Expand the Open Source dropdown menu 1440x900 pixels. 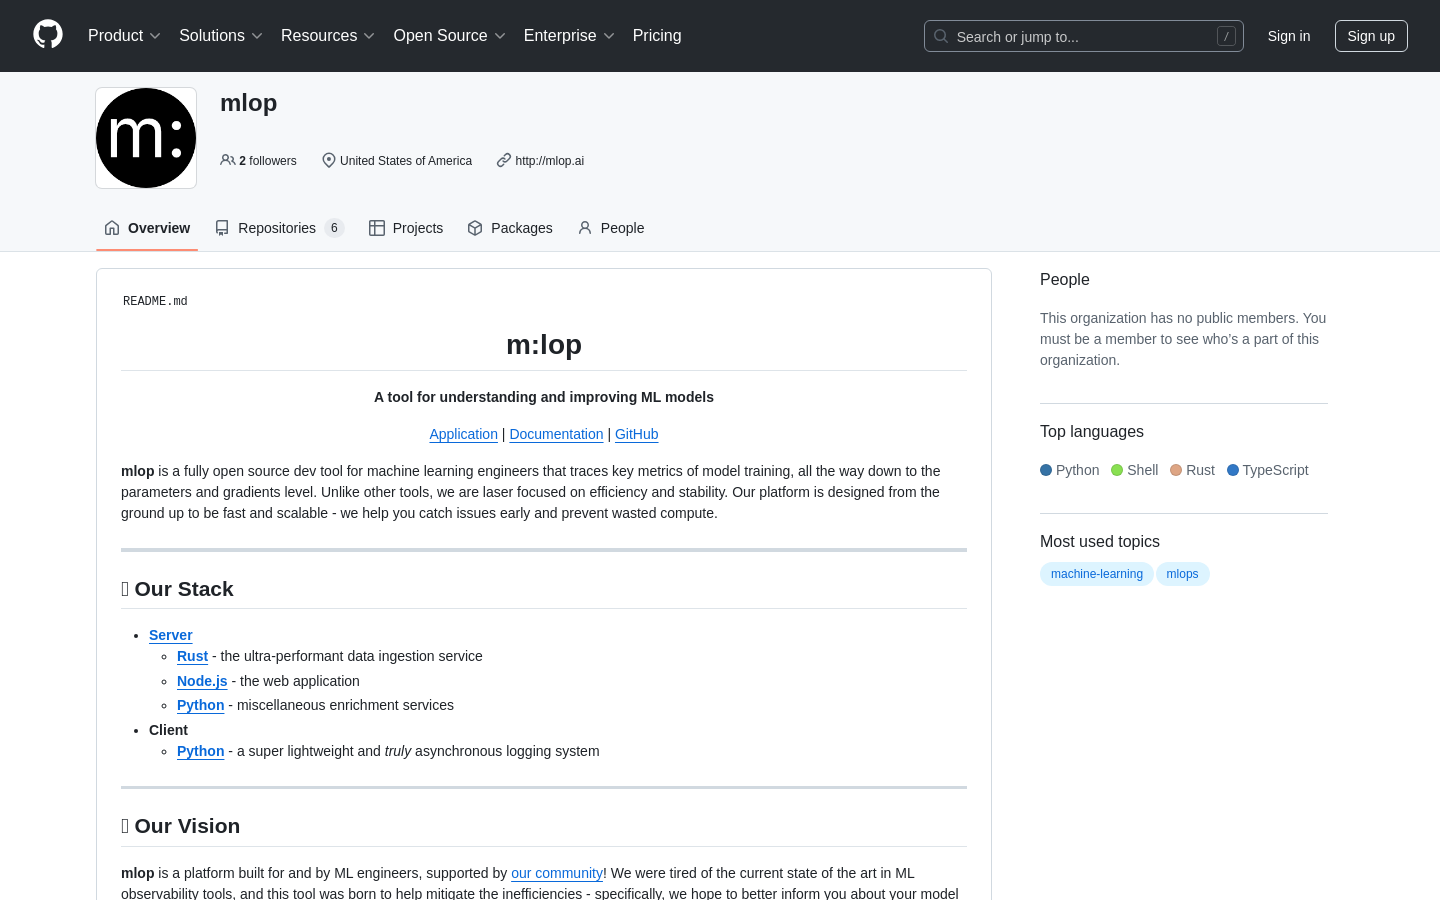click(449, 36)
